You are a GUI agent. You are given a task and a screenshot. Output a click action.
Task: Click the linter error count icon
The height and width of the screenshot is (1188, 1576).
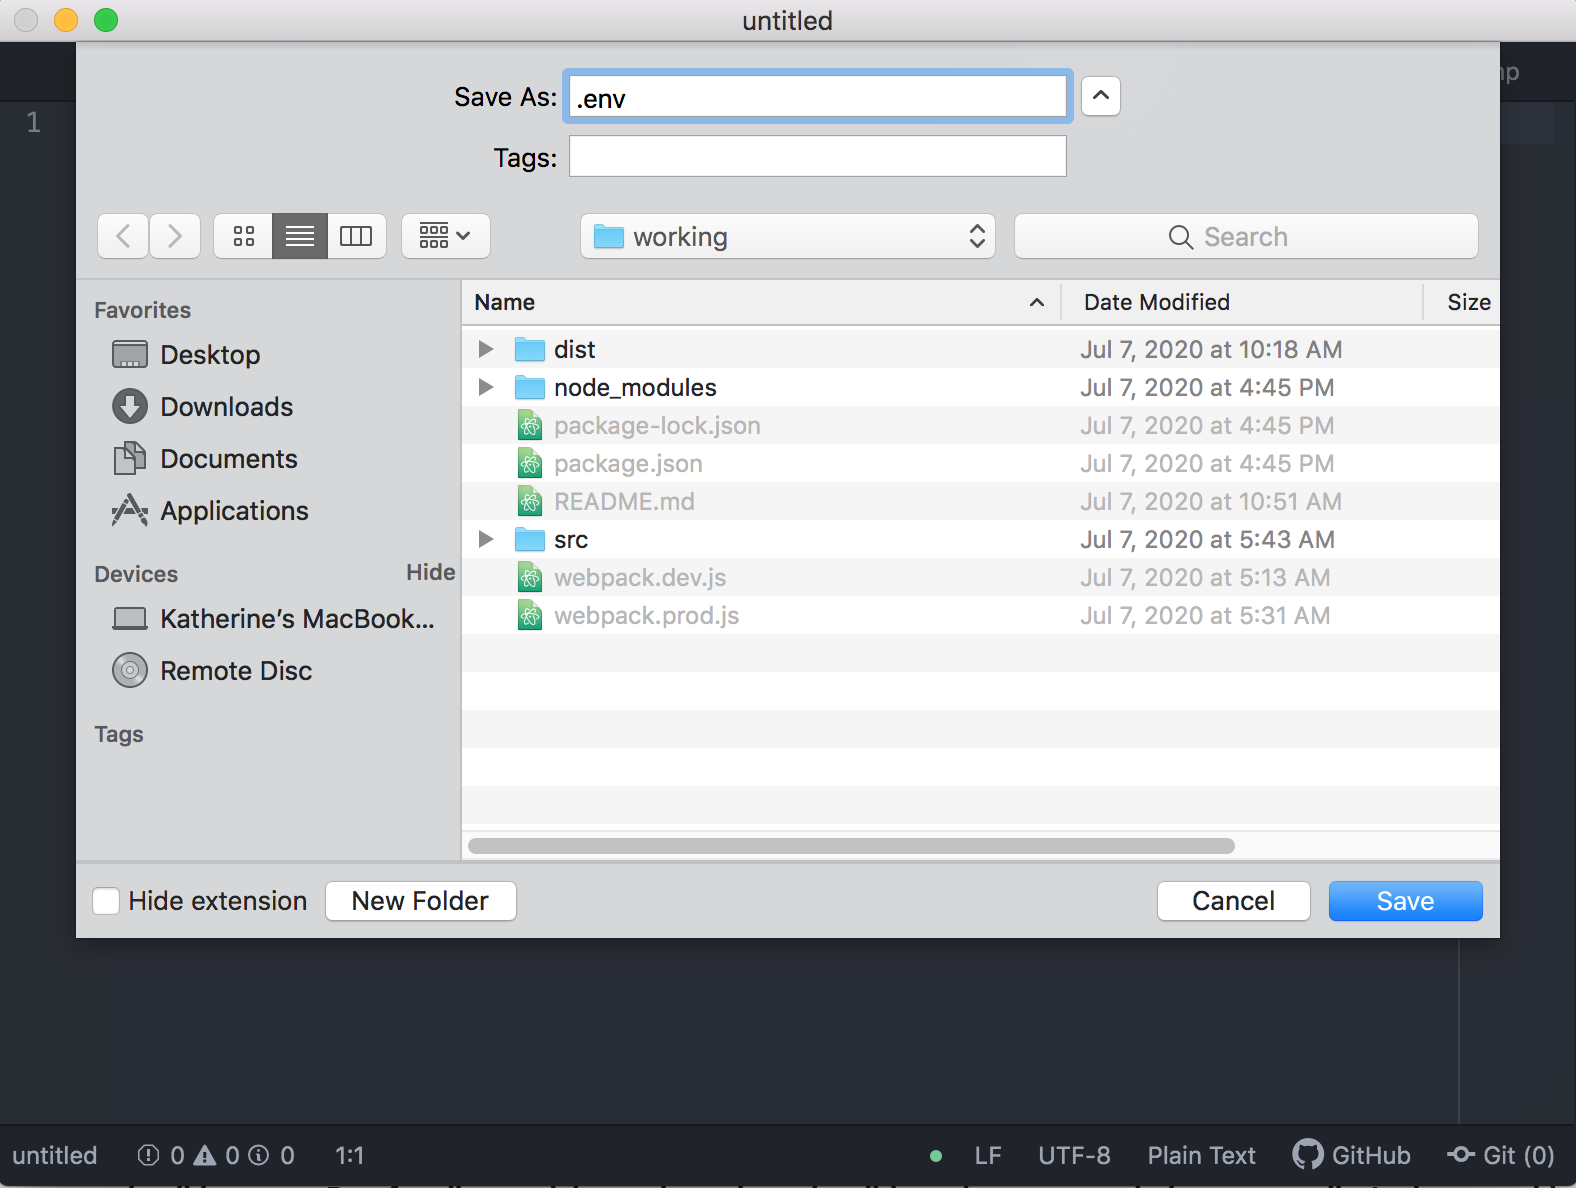click(x=148, y=1156)
